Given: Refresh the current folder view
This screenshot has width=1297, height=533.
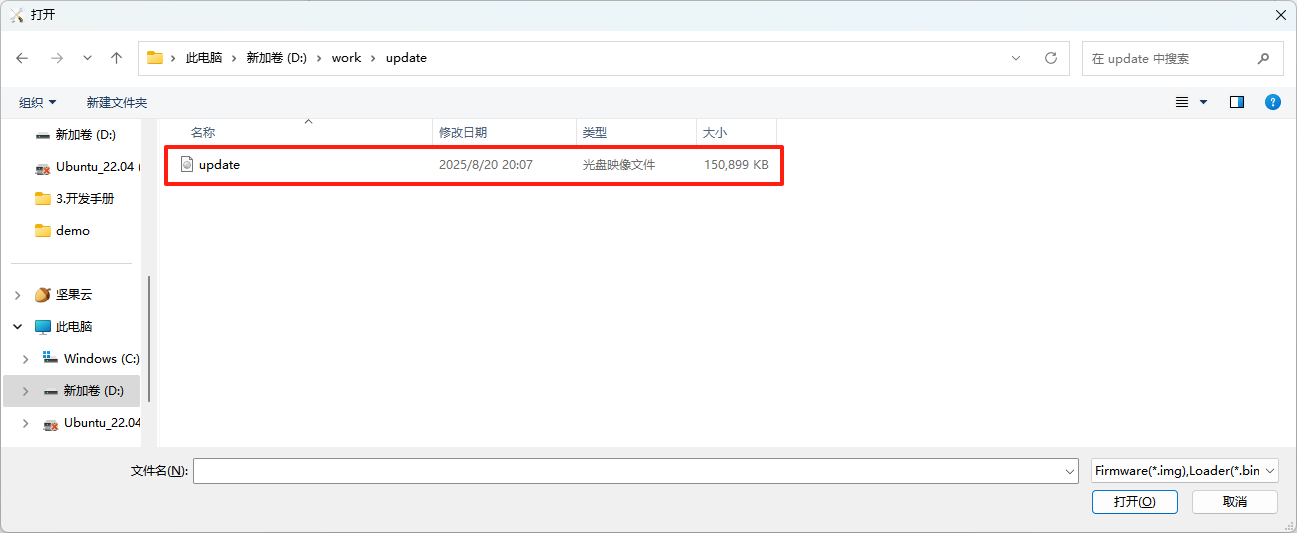Looking at the screenshot, I should point(1050,58).
